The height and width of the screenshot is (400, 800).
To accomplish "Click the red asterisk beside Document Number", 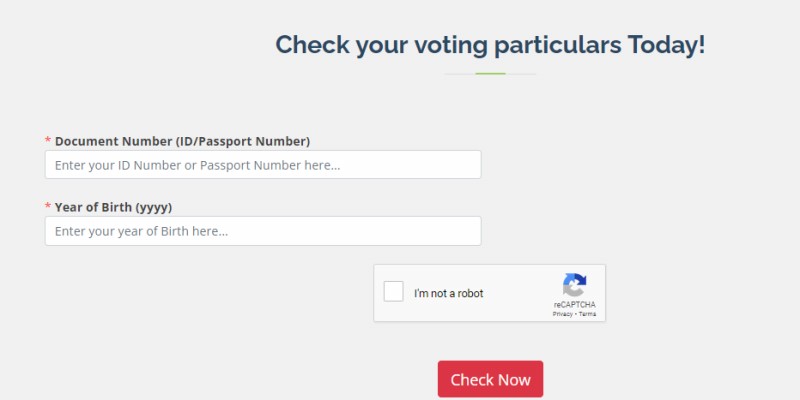I will [48, 141].
